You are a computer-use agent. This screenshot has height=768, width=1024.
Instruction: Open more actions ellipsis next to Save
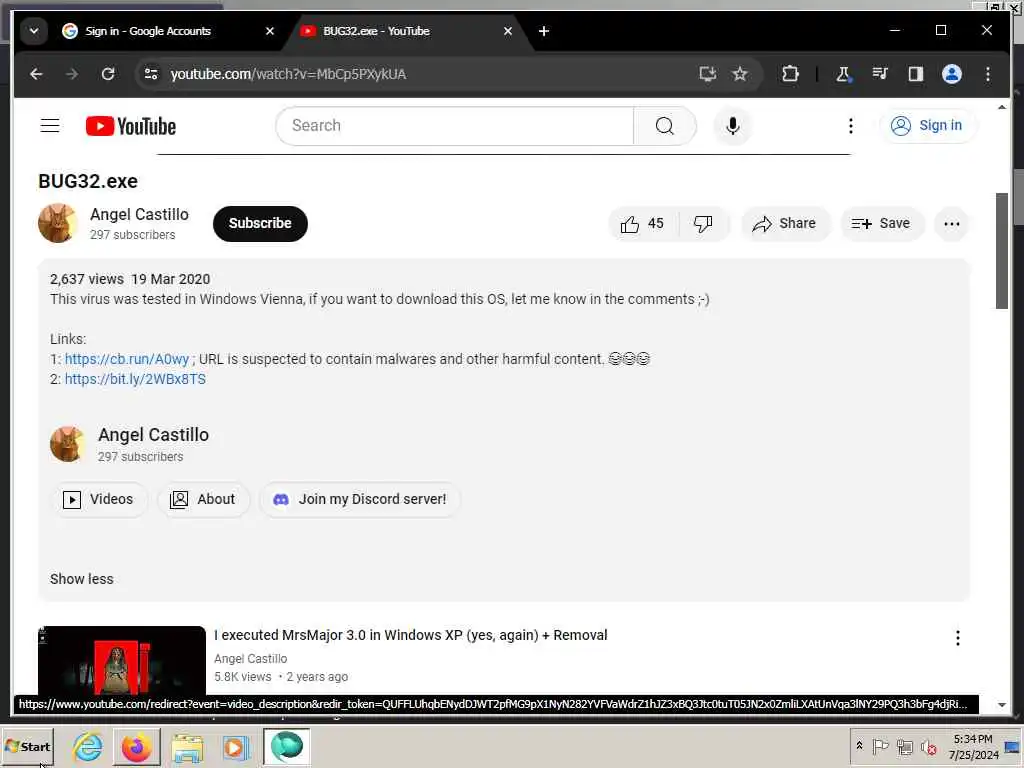[x=952, y=224]
